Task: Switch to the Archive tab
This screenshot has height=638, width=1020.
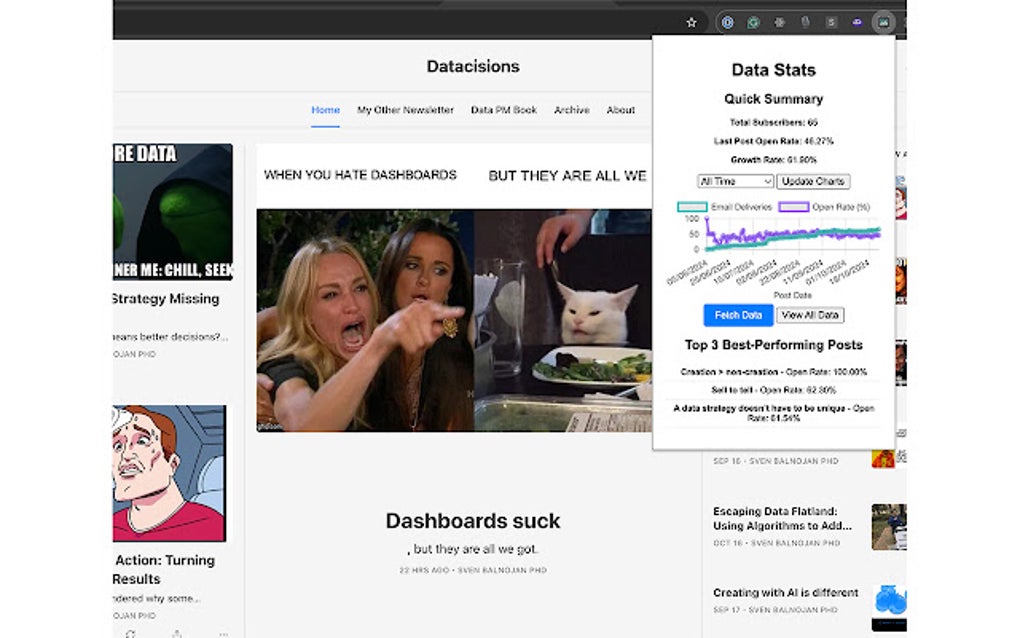Action: coord(571,110)
